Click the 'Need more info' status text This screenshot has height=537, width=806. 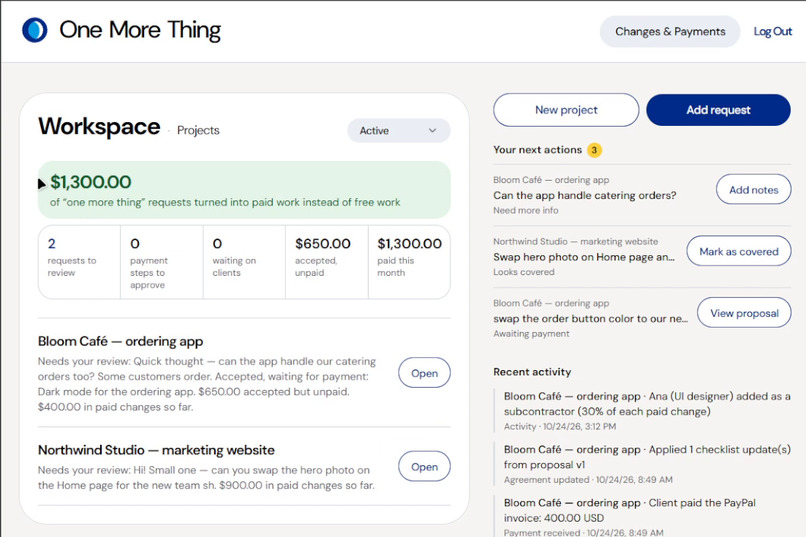(525, 210)
